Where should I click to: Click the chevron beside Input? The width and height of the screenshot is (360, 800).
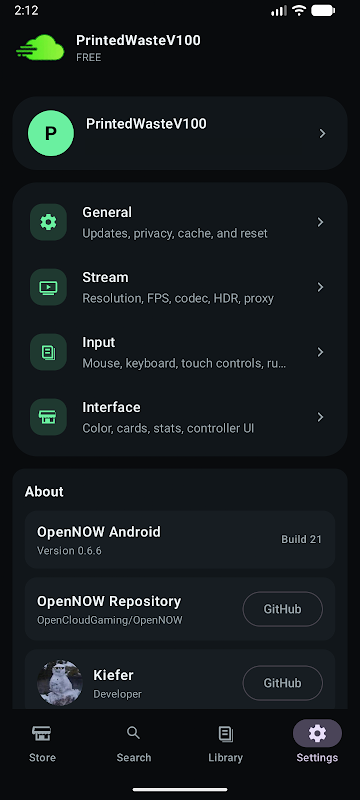pos(320,352)
